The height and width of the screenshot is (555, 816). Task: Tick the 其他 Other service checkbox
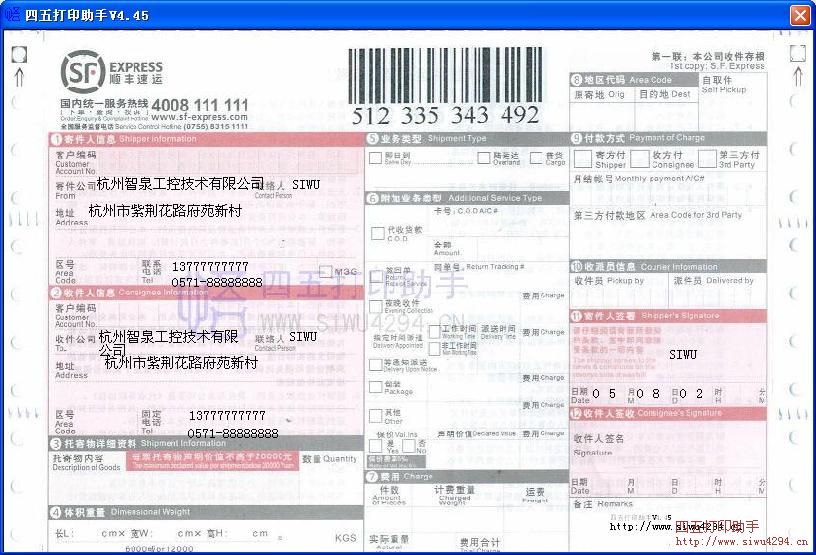click(x=376, y=415)
